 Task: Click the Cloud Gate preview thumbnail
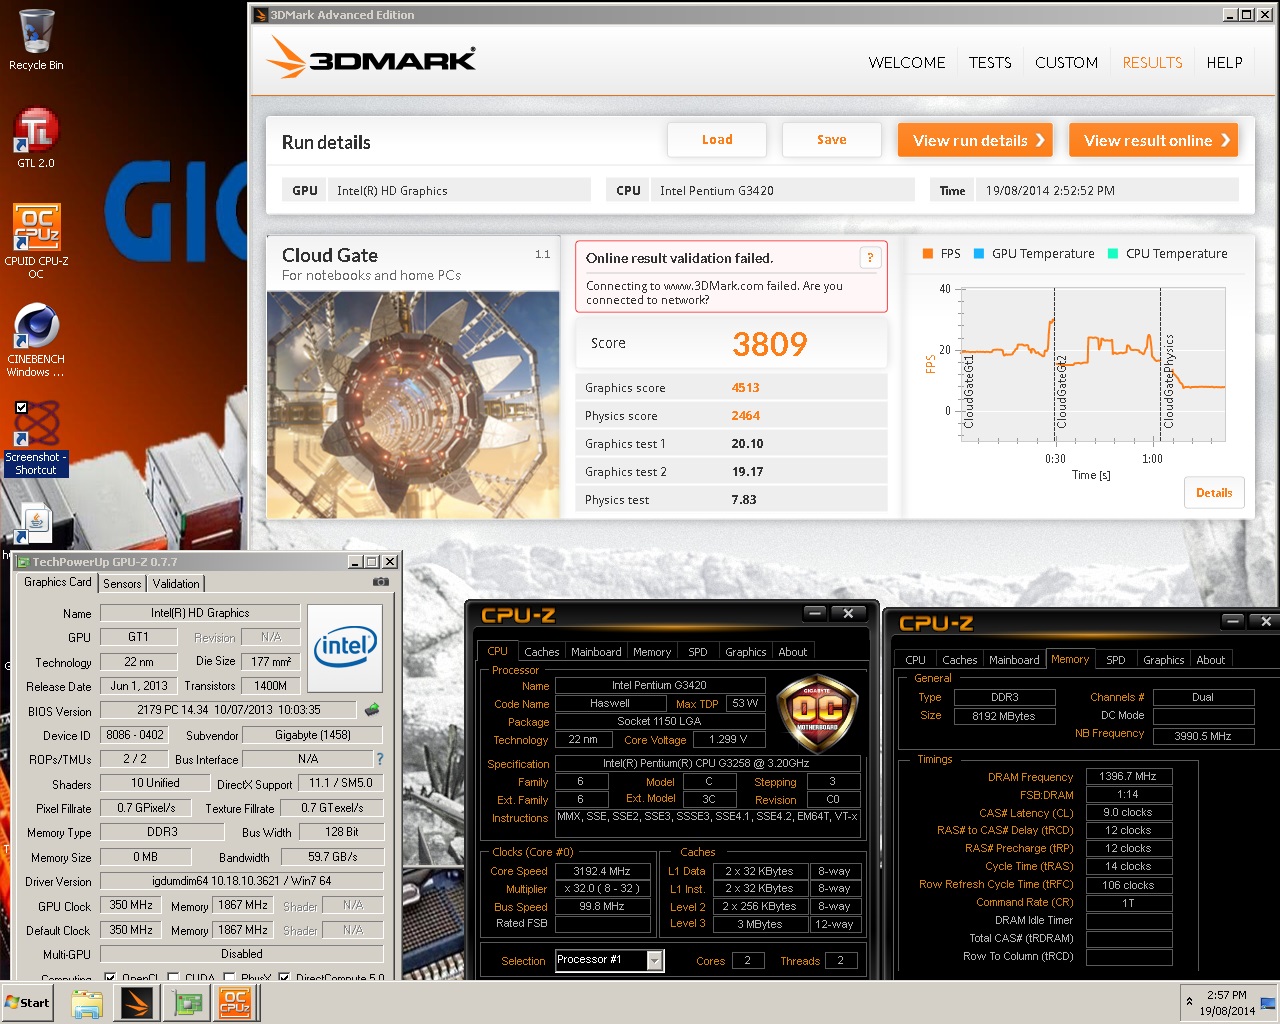[x=413, y=405]
